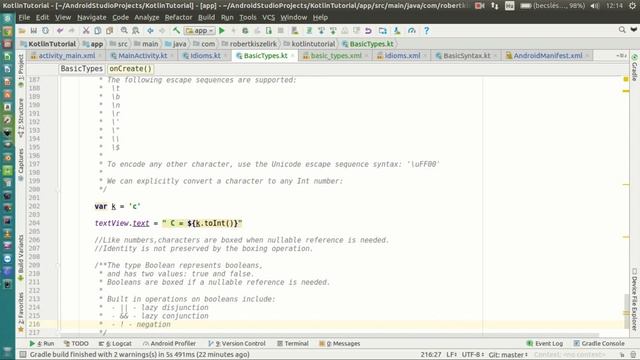Click the onCreate() method breadcrumb
Viewport: 640px width, 360px height.
tap(130, 69)
